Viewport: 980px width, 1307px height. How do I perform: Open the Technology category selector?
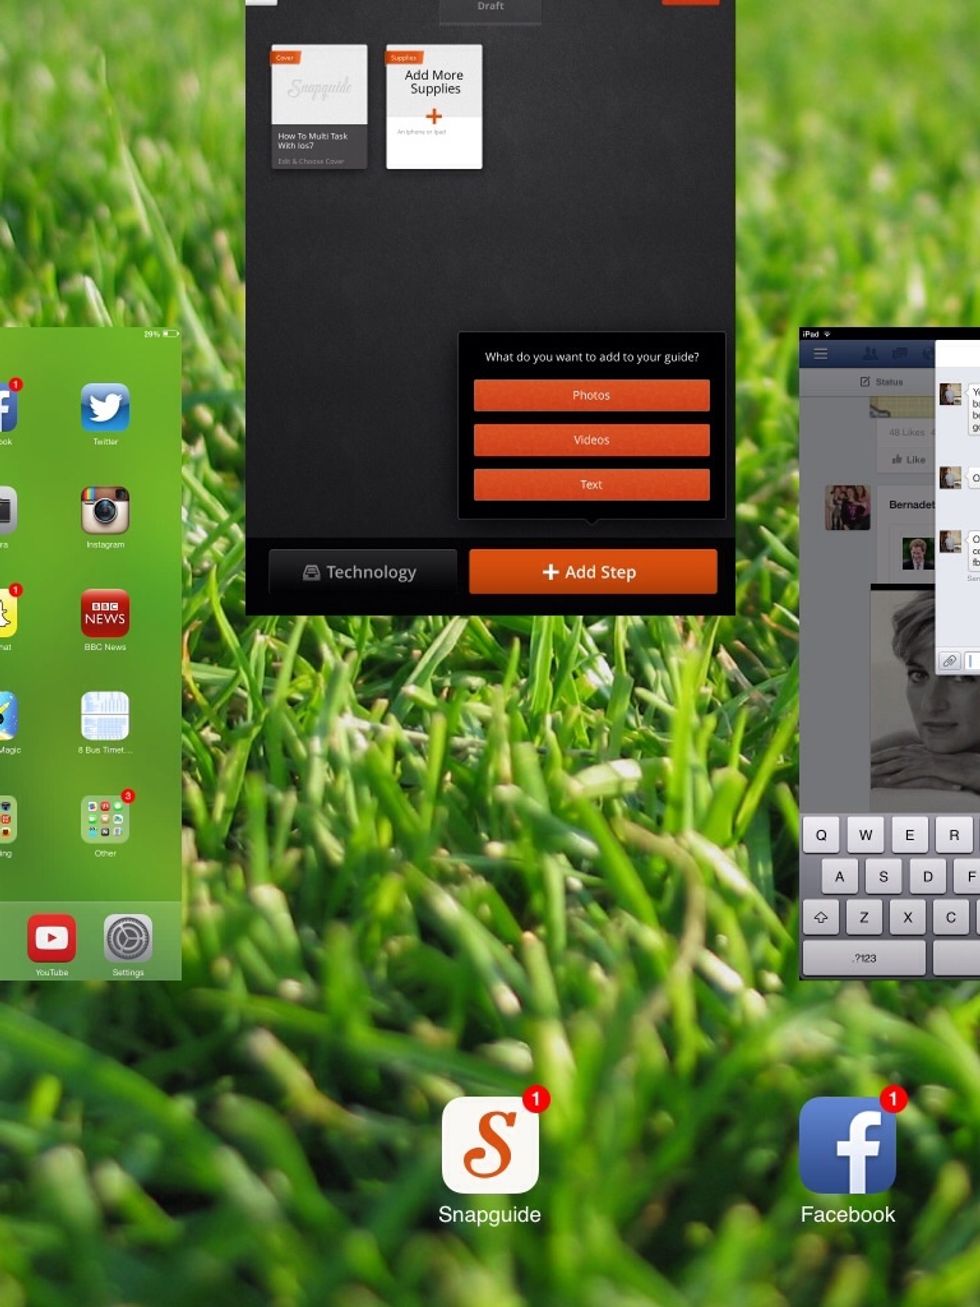click(361, 572)
